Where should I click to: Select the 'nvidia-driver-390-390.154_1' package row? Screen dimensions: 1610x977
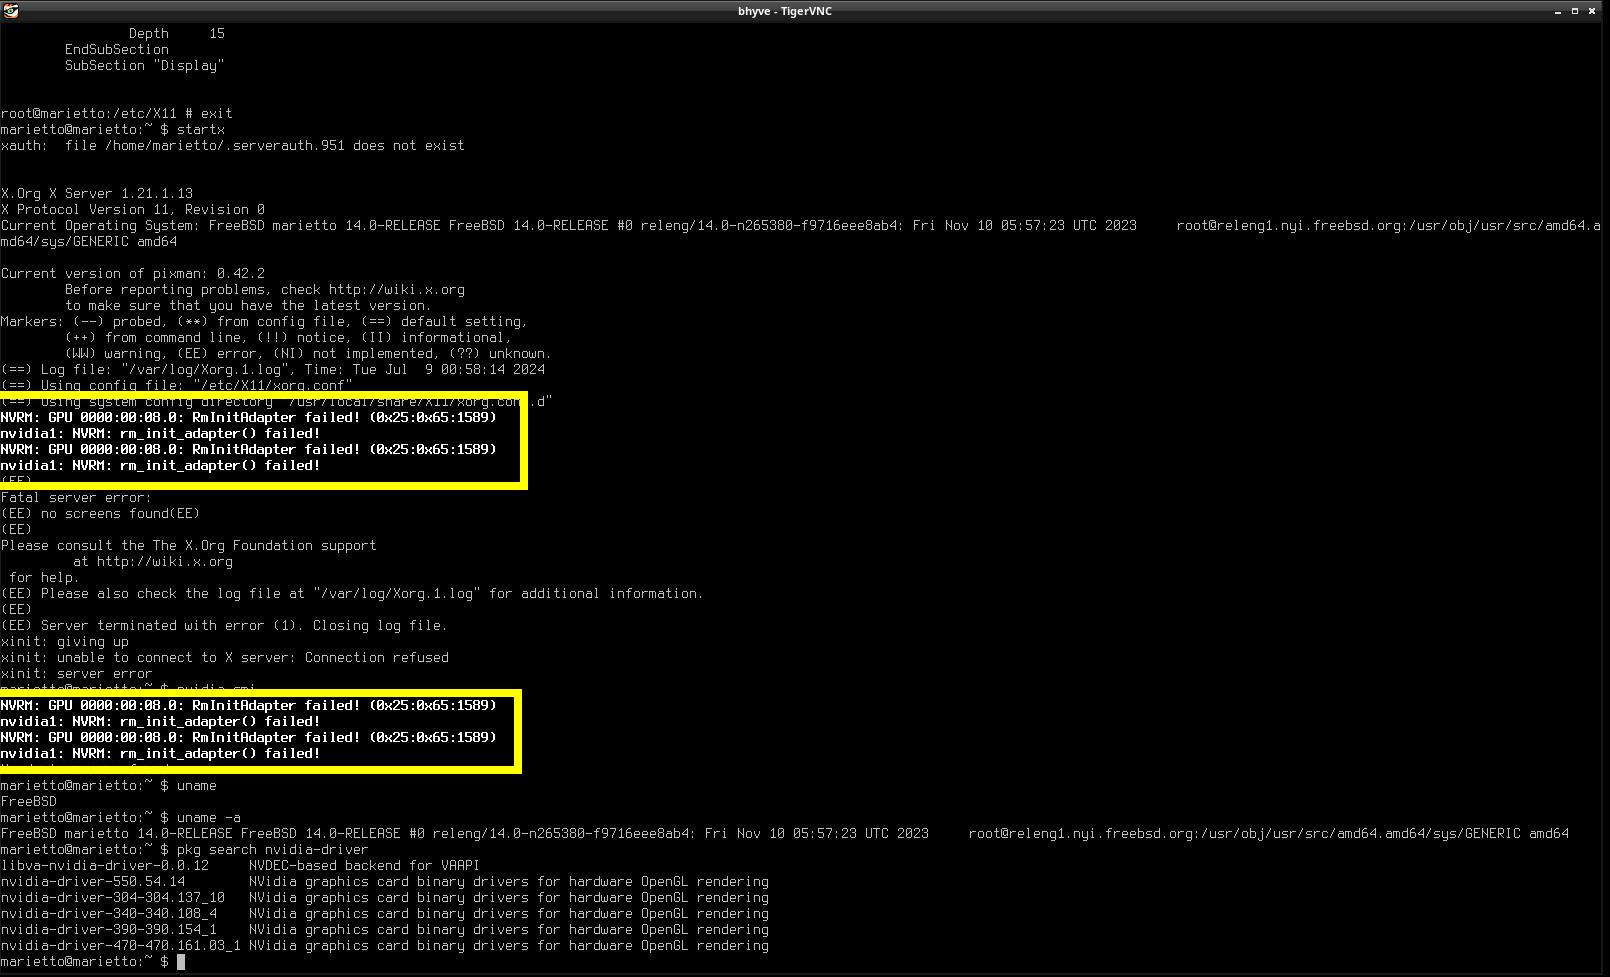385,930
